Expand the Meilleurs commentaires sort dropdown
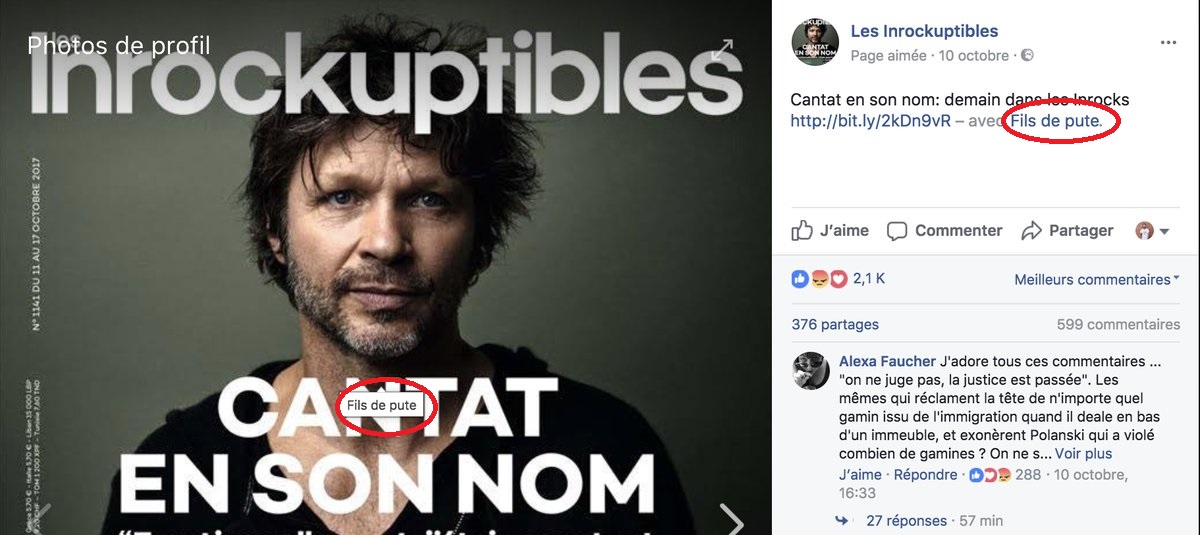This screenshot has height=535, width=1200. click(x=1096, y=280)
